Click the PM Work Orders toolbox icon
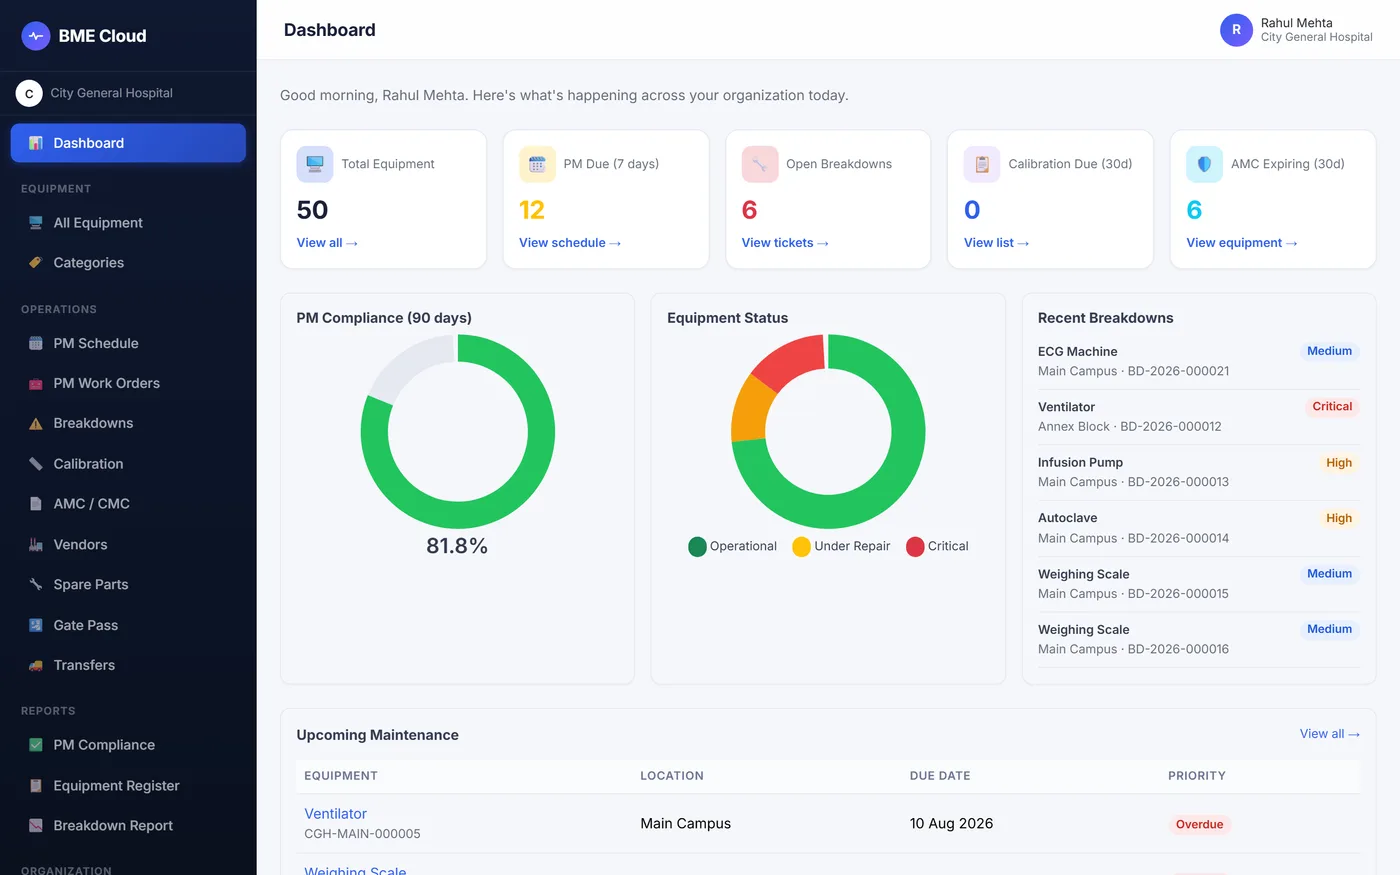The width and height of the screenshot is (1400, 875). (x=36, y=383)
